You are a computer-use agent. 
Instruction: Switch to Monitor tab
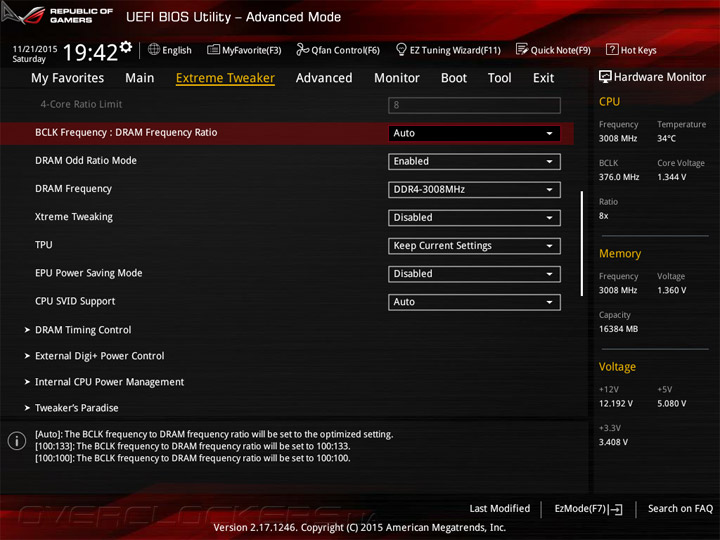click(x=397, y=78)
